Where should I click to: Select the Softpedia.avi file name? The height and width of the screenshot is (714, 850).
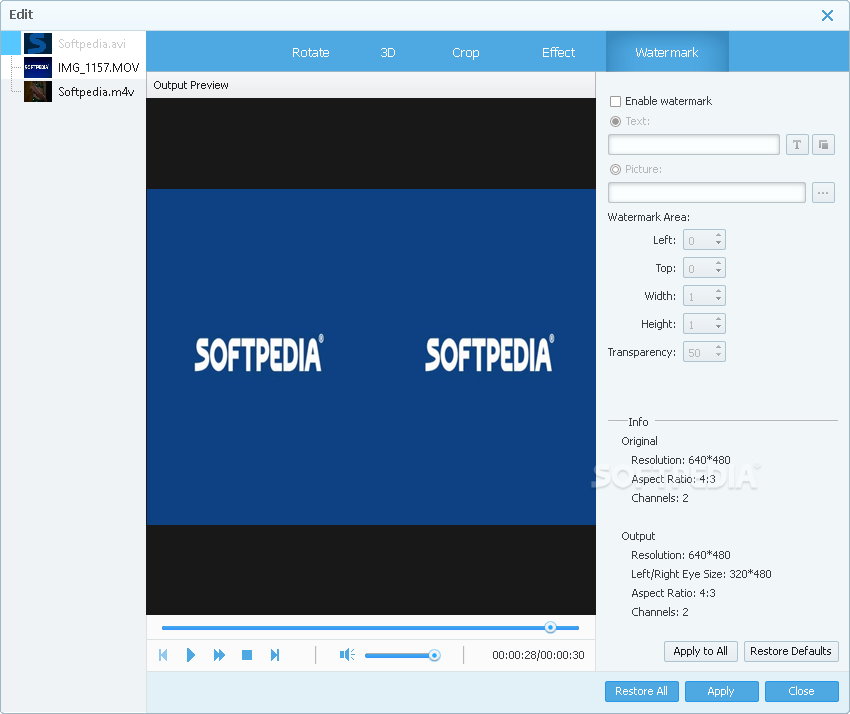tap(92, 44)
